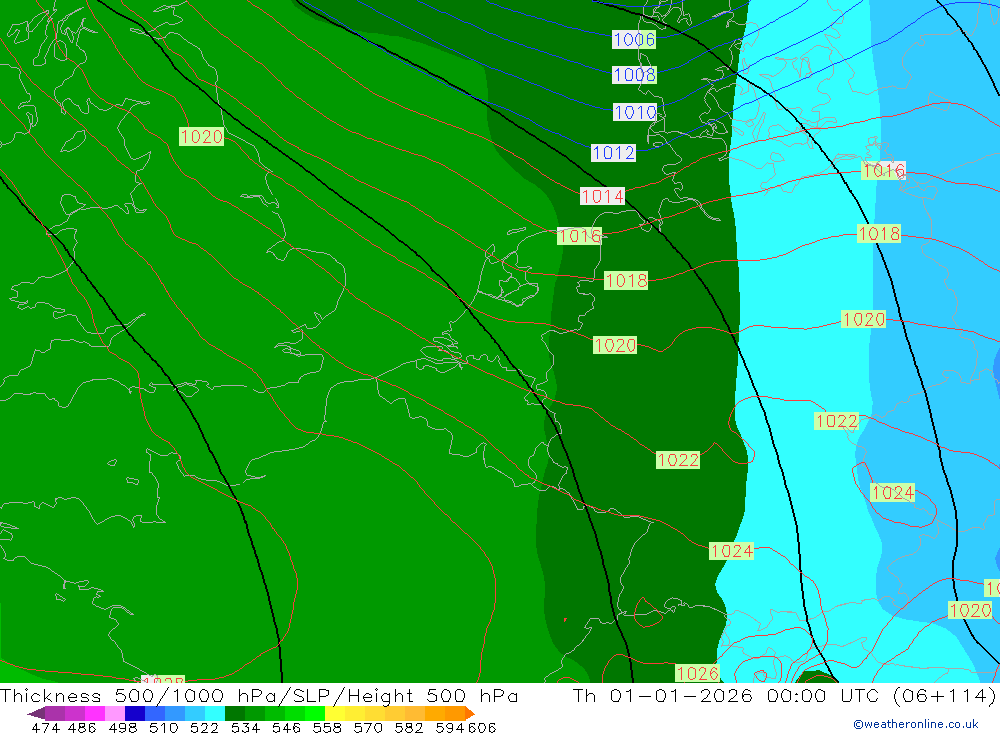Click the 1024 label inside the closed contour loop
The height and width of the screenshot is (733, 1000).
click(x=893, y=492)
